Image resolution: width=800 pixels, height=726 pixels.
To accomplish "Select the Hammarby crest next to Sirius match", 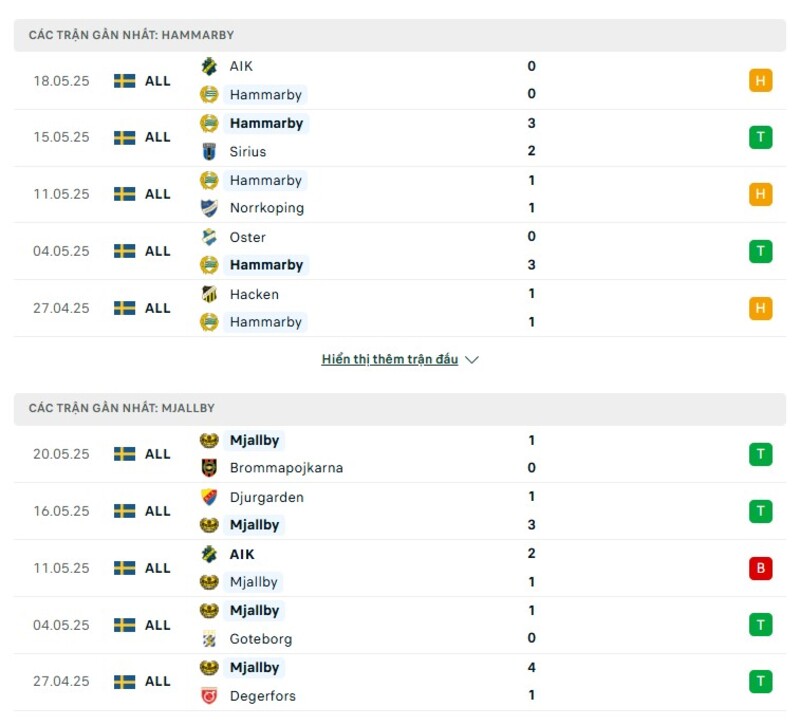I will pos(210,123).
